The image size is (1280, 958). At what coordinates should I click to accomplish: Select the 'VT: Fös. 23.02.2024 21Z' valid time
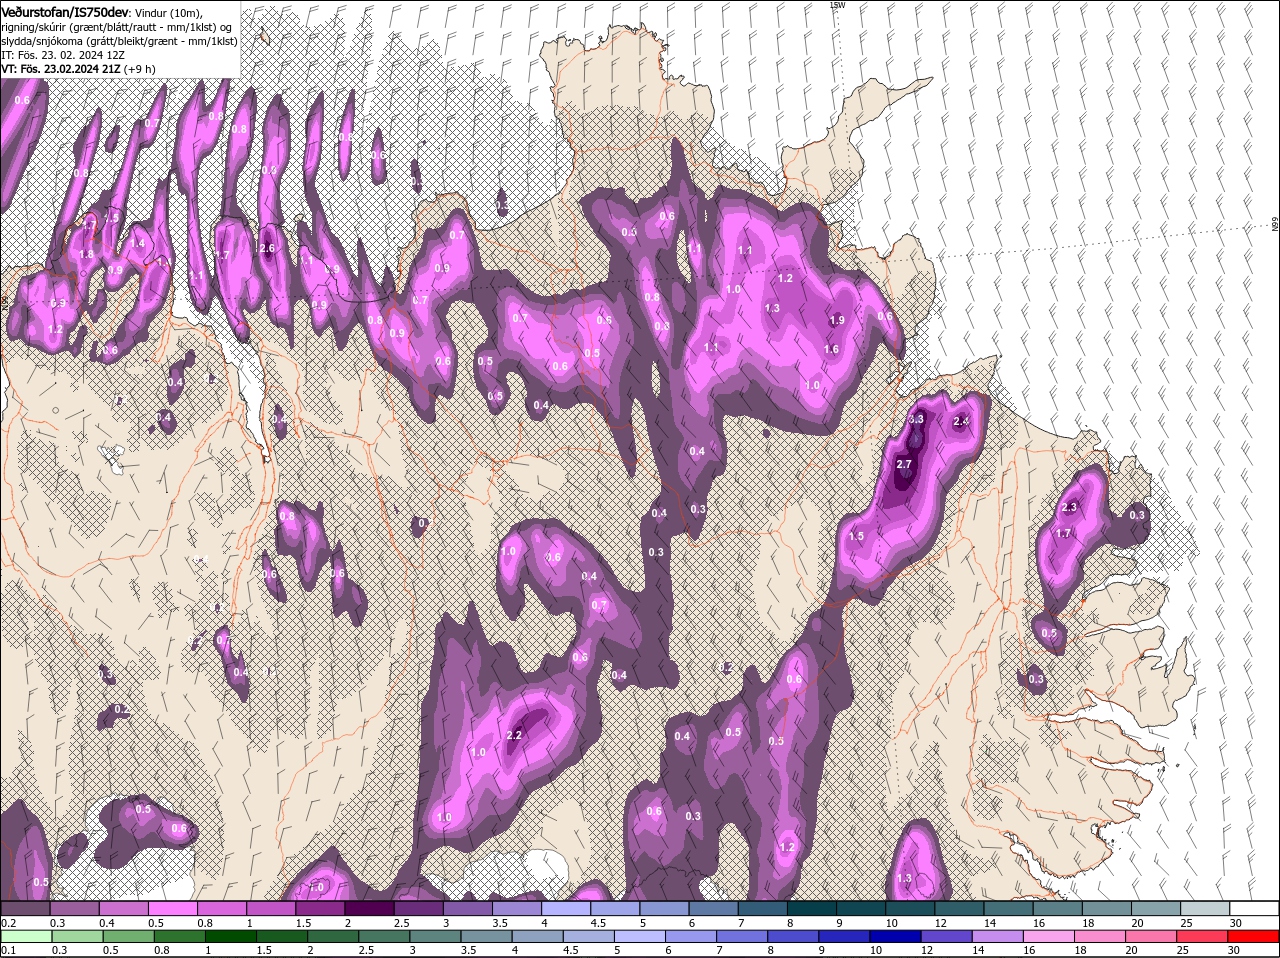pyautogui.click(x=61, y=69)
